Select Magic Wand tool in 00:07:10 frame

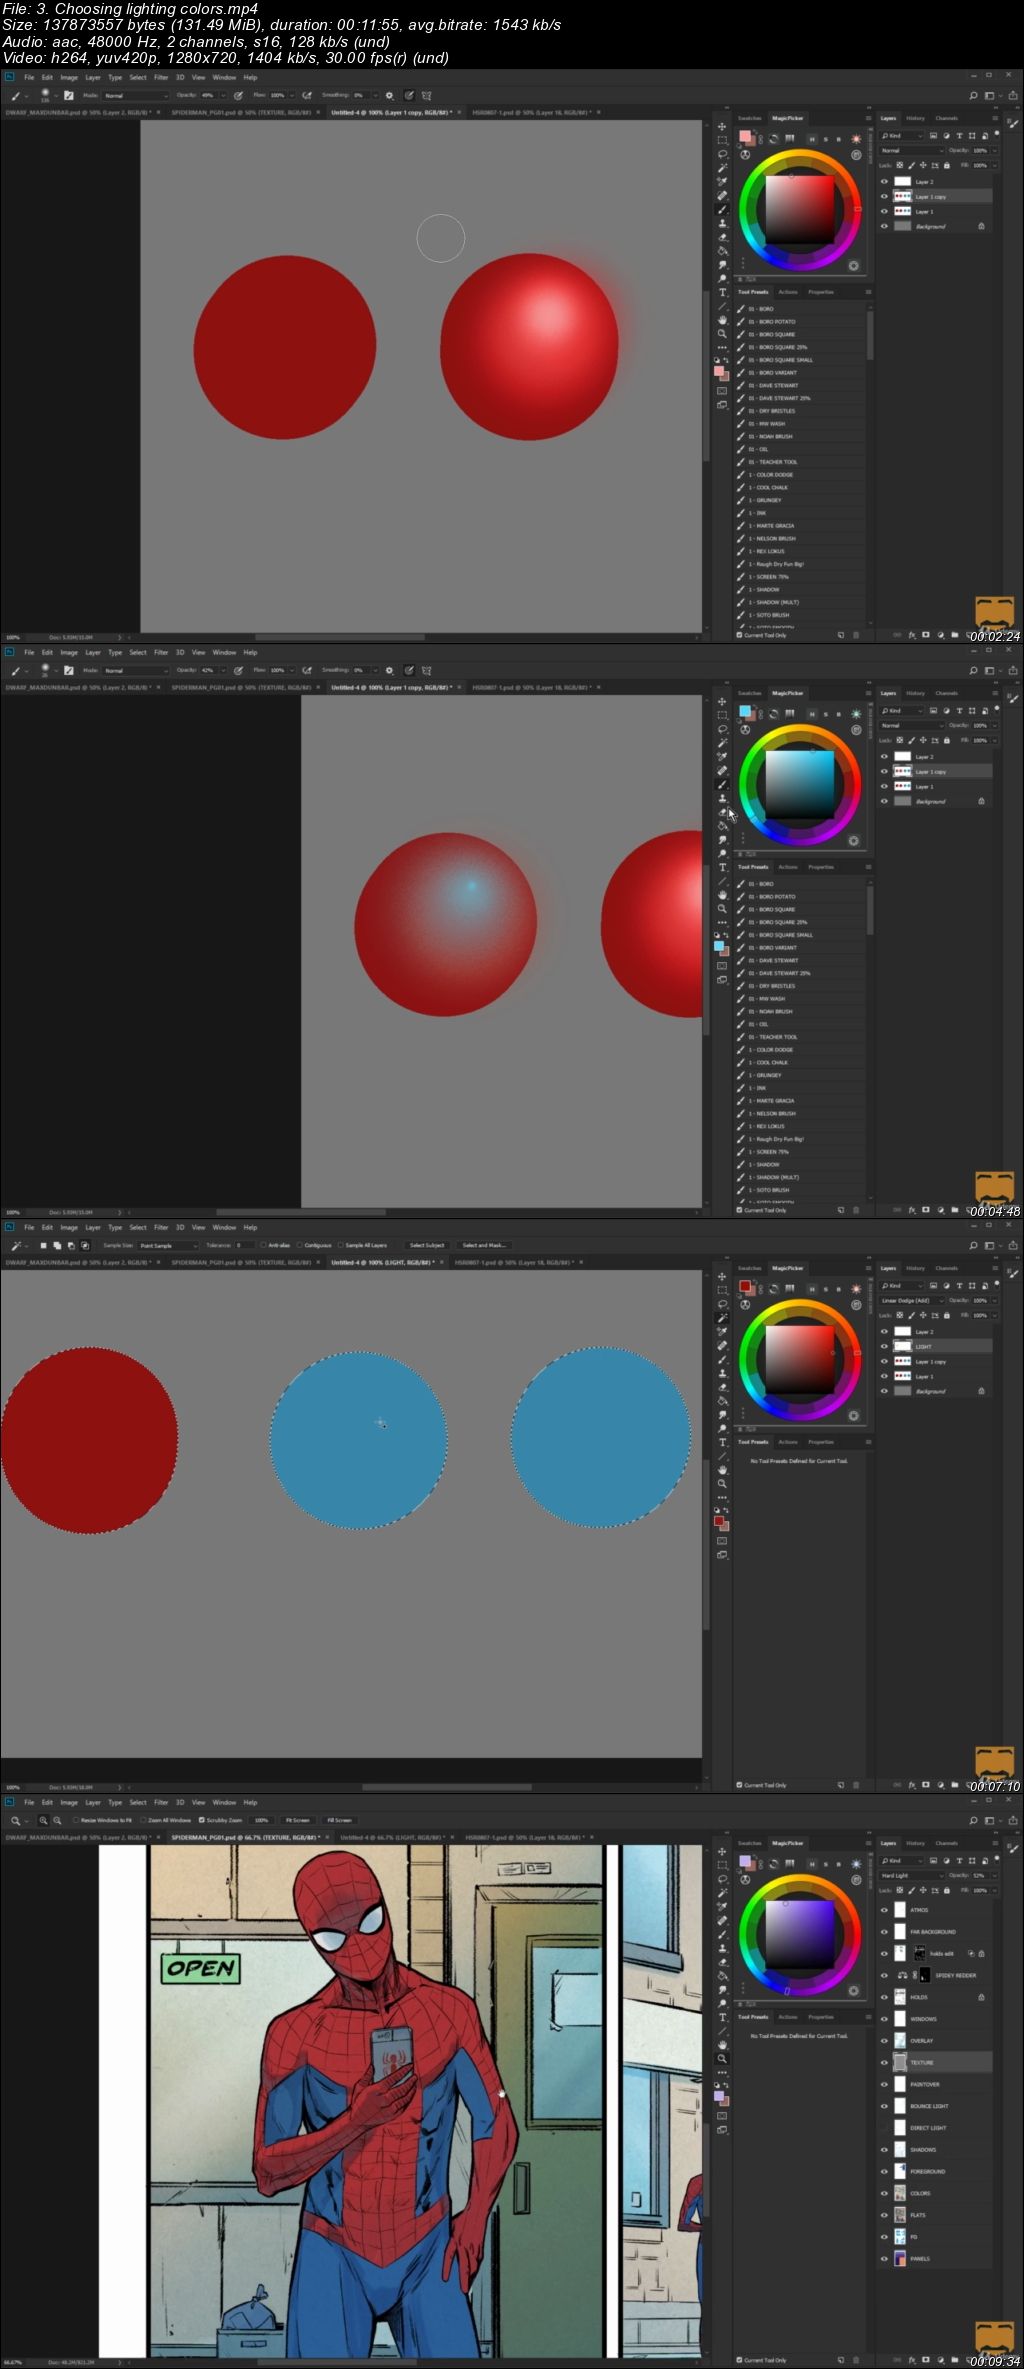(722, 1316)
